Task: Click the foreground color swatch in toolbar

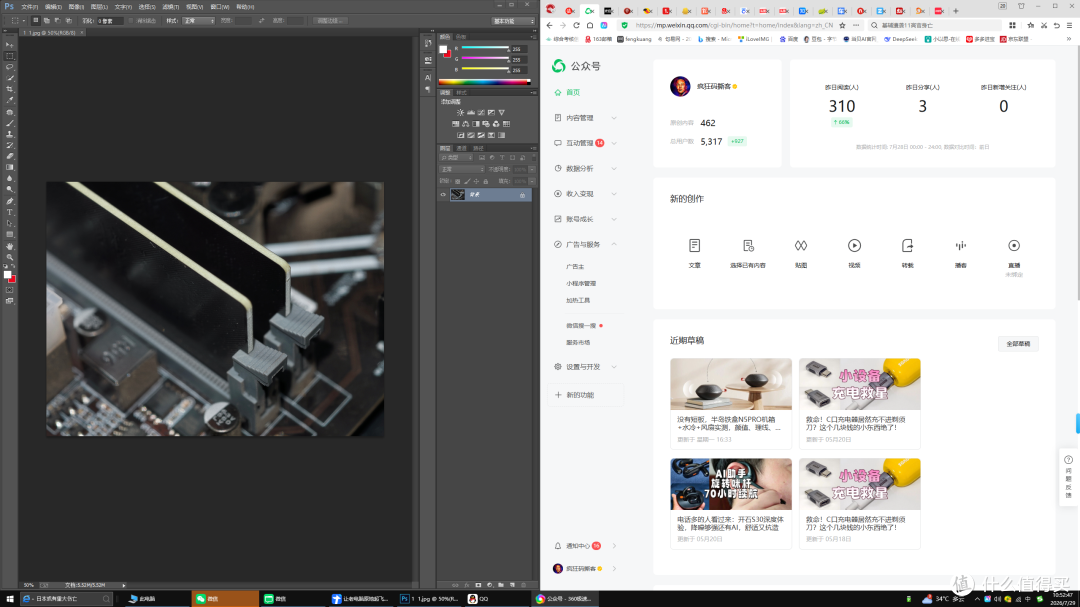Action: coord(8,275)
